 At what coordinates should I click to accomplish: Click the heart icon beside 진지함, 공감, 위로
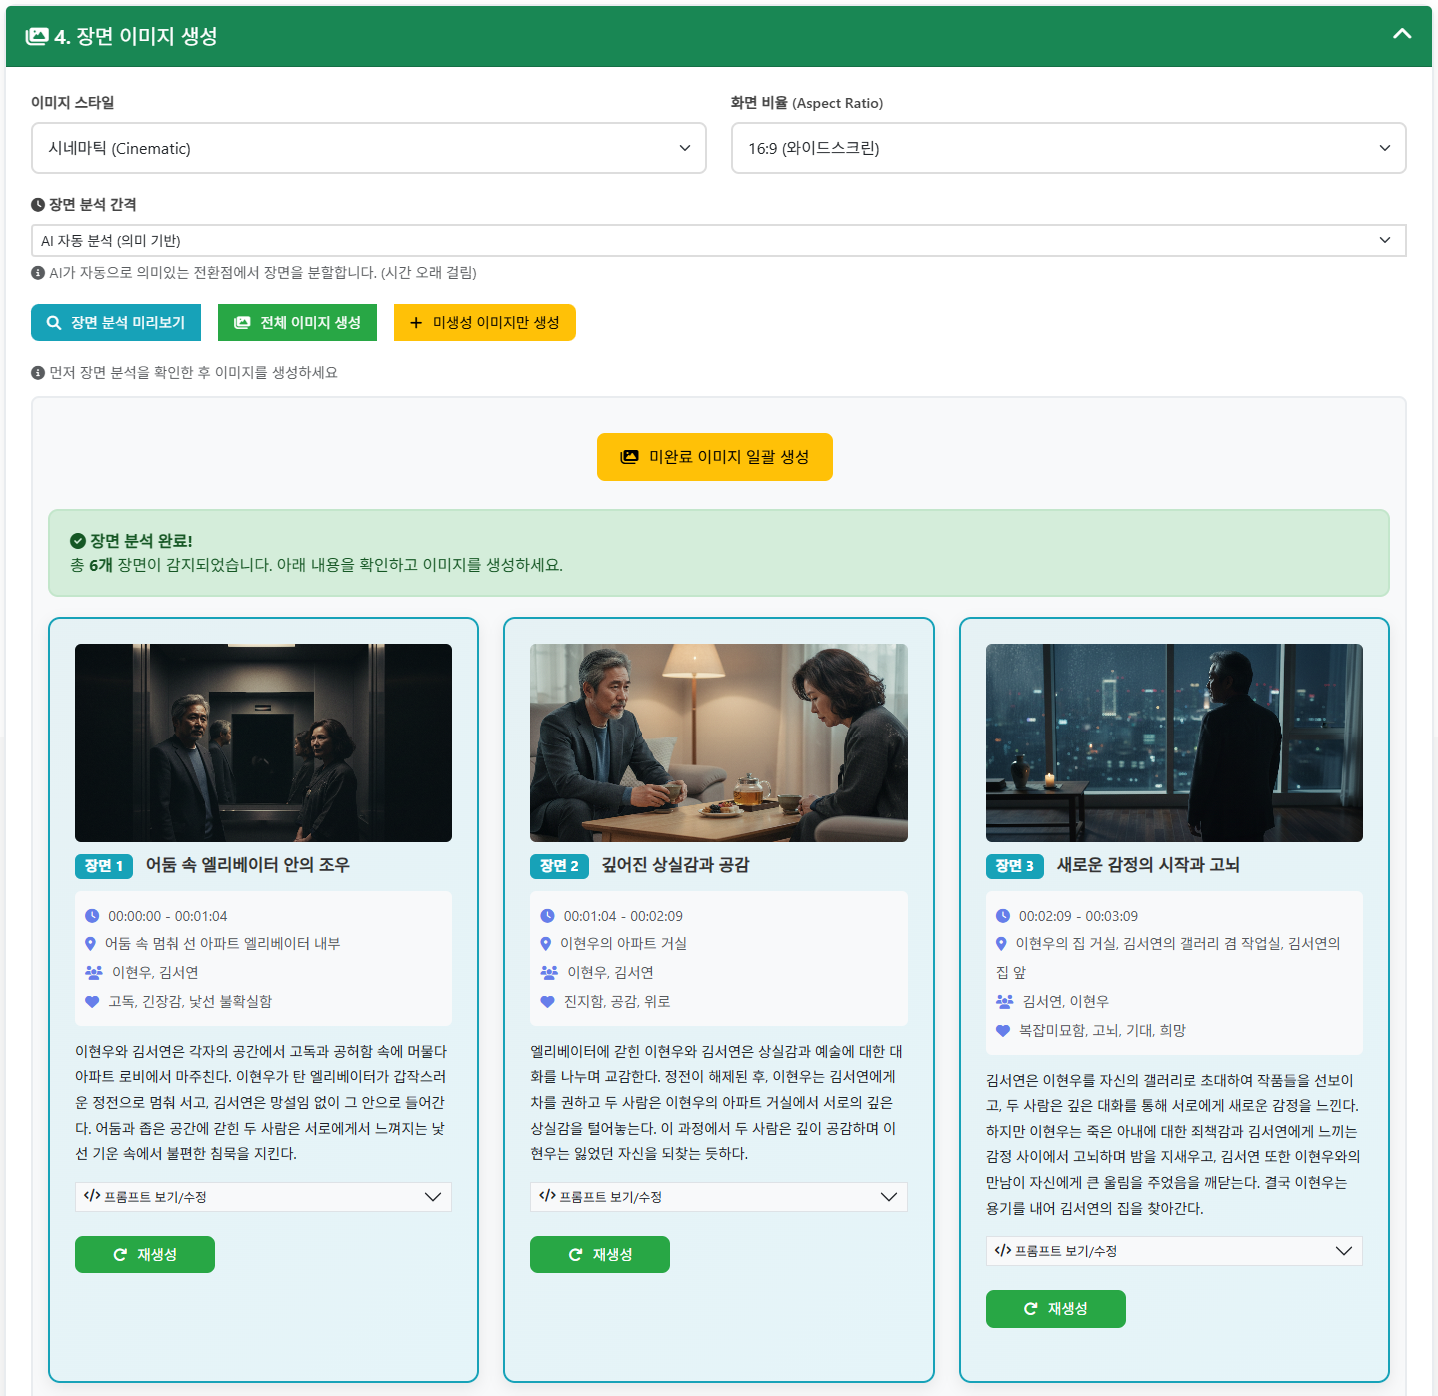pos(547,1001)
